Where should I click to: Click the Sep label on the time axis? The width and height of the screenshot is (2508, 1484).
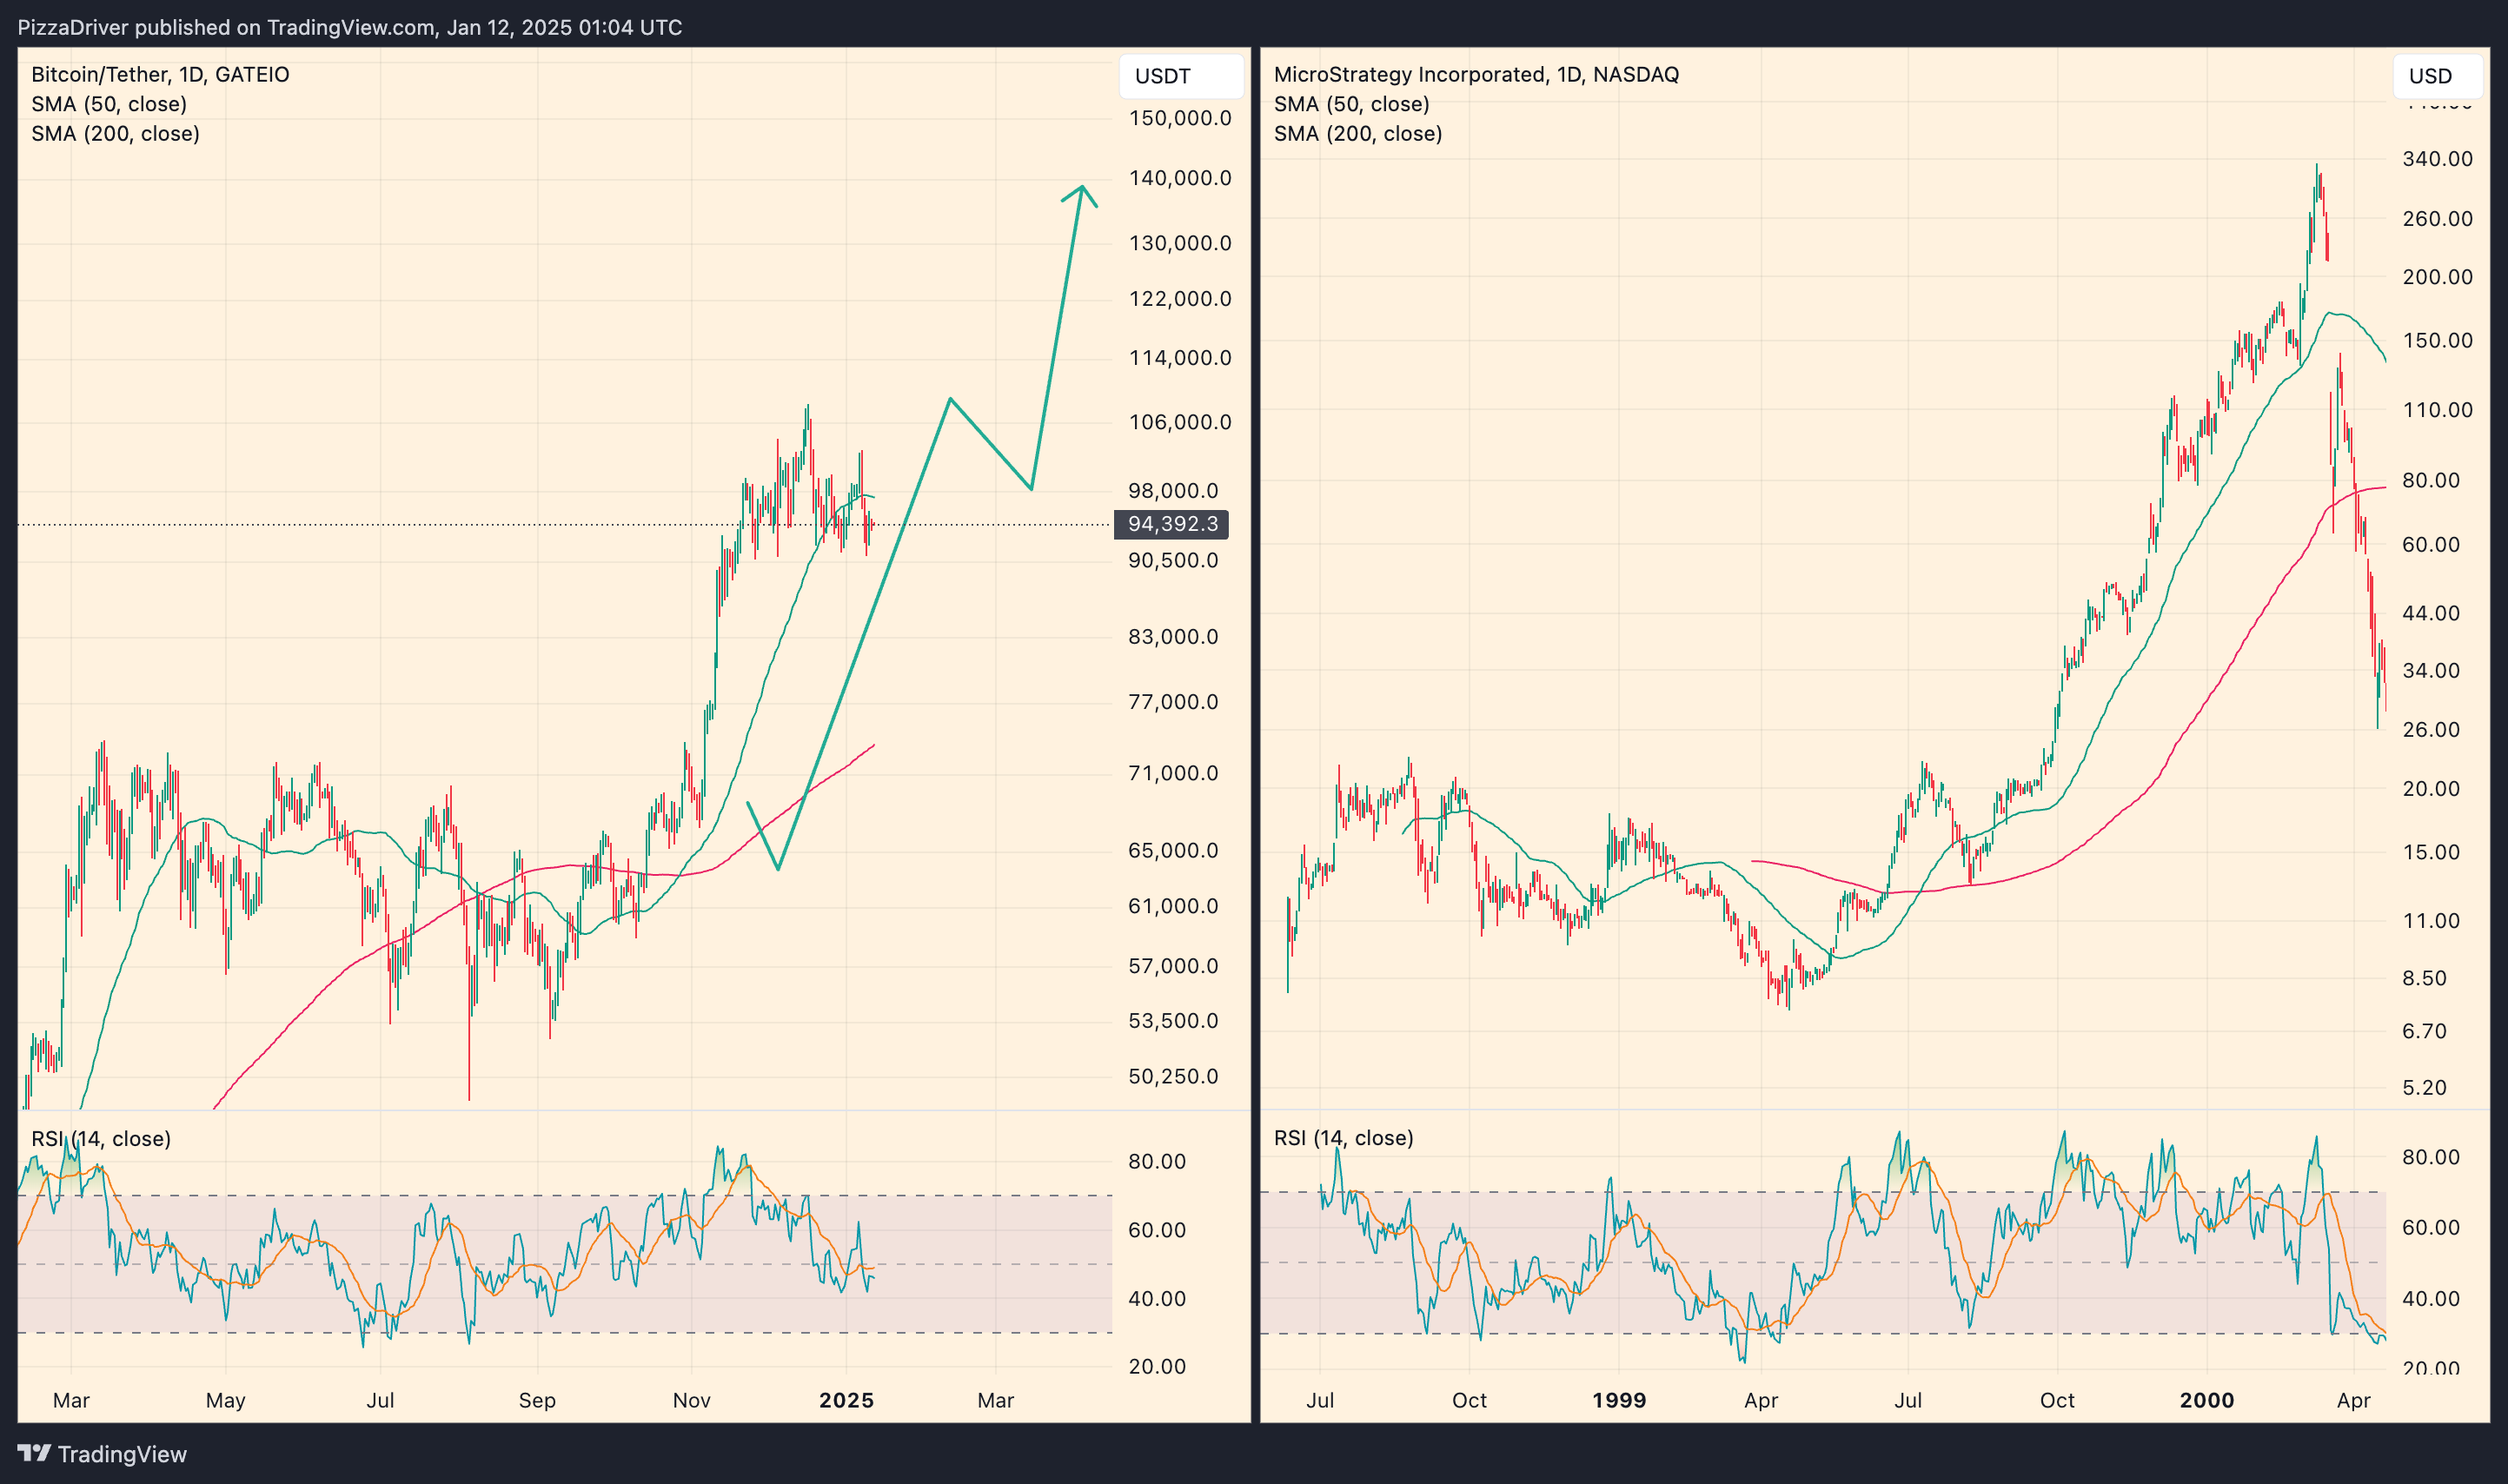537,1400
